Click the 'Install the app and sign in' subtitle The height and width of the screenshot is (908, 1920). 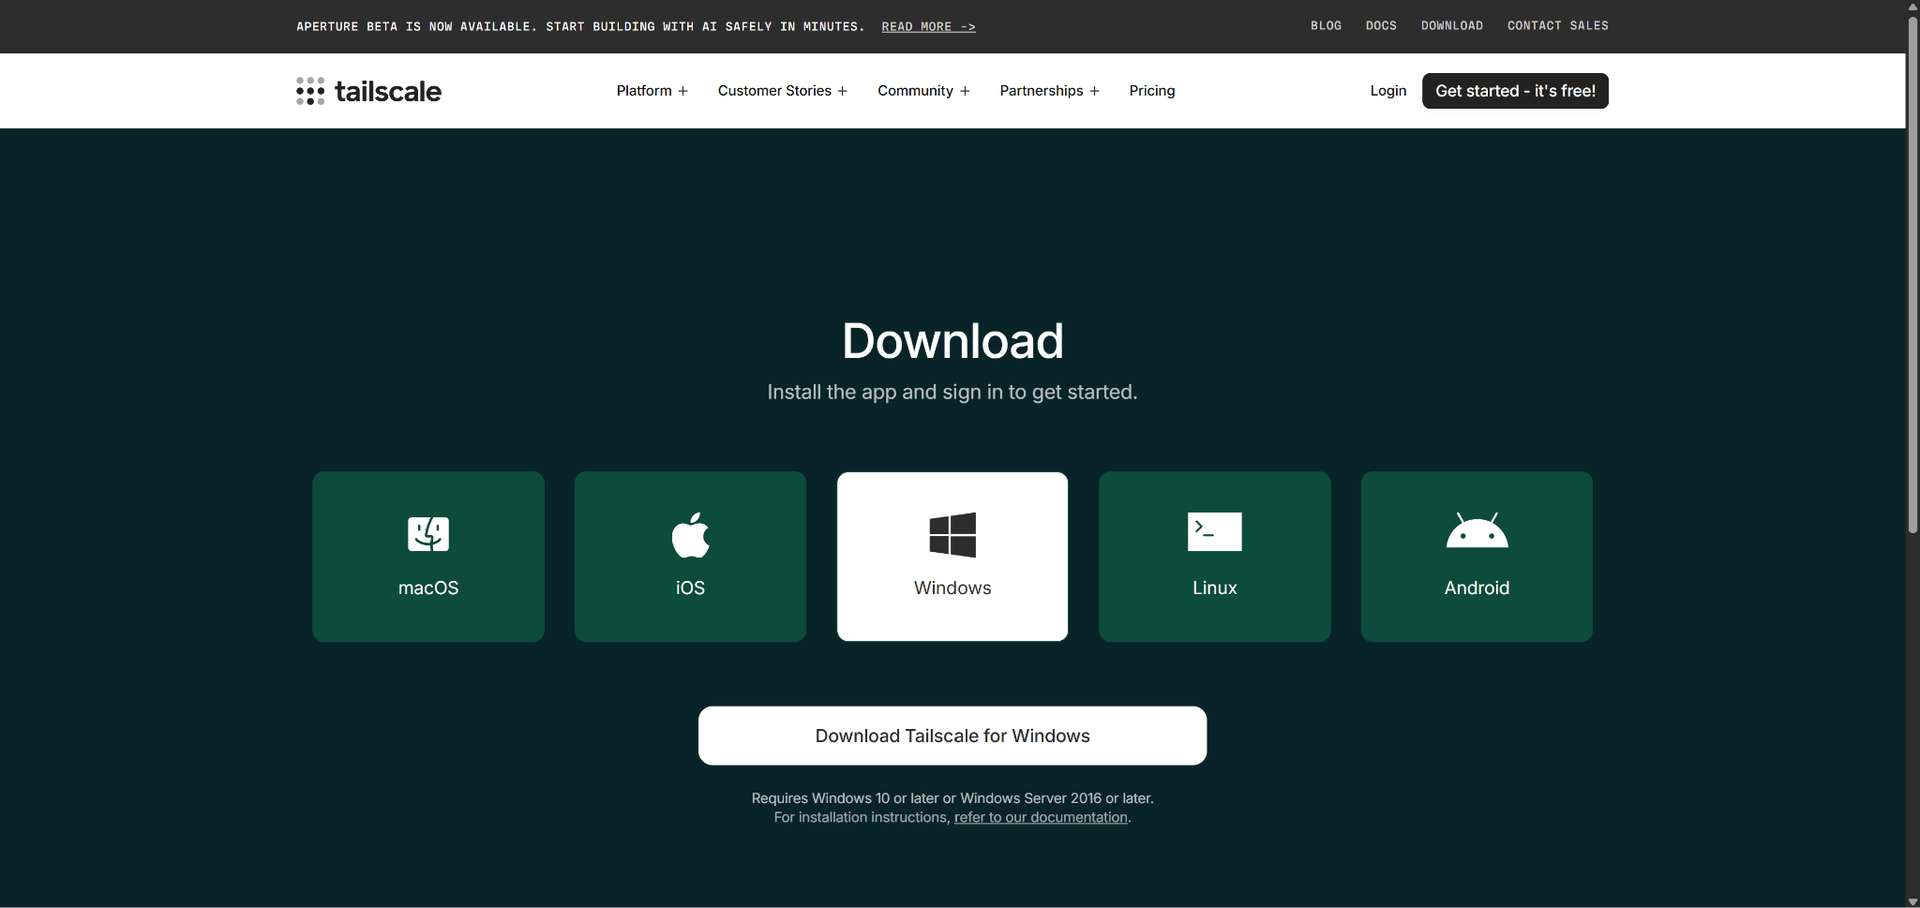[x=952, y=392]
